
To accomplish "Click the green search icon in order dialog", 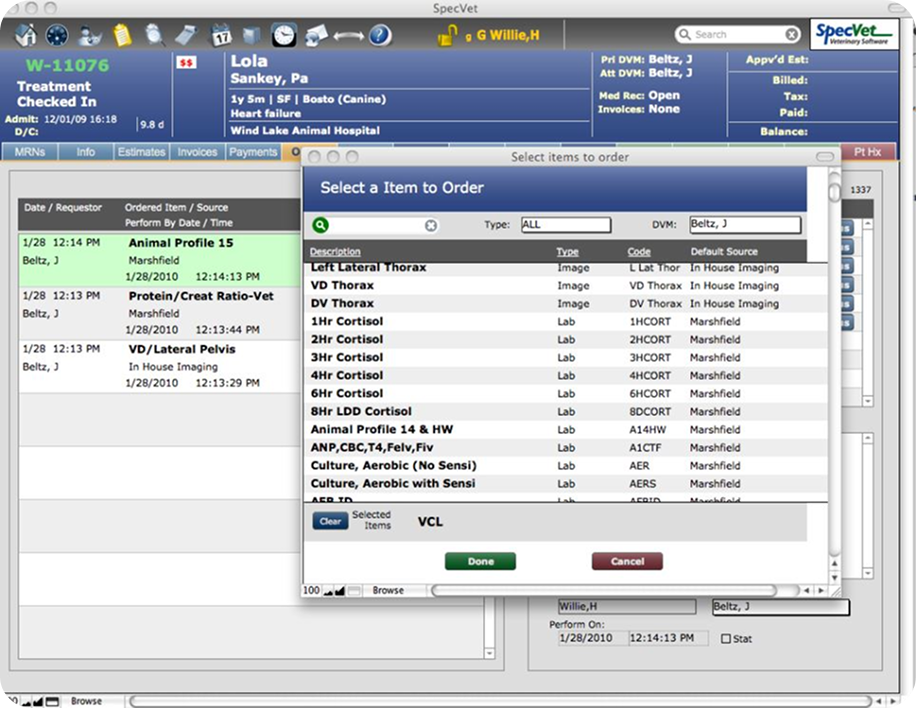I will 320,225.
